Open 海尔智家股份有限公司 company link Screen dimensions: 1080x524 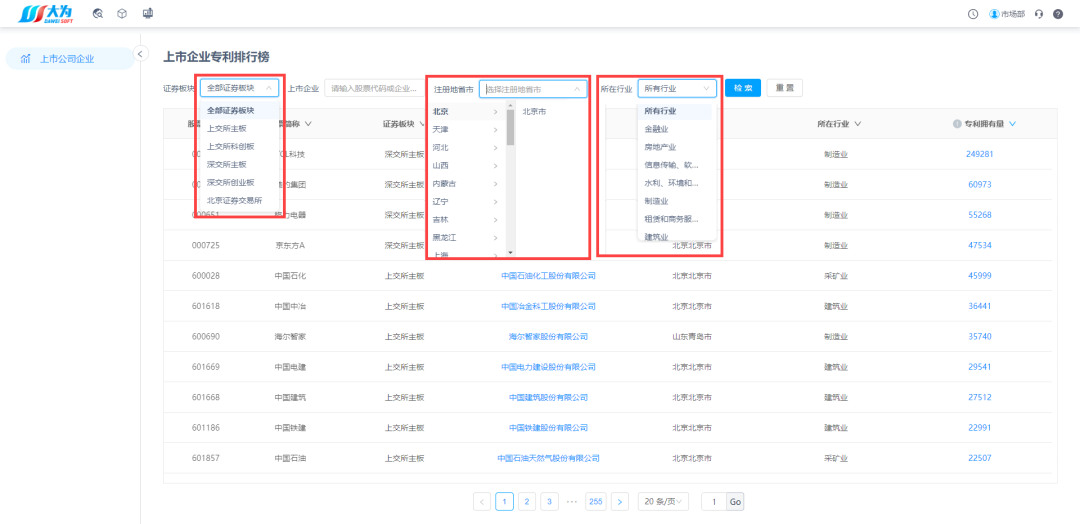pos(548,337)
